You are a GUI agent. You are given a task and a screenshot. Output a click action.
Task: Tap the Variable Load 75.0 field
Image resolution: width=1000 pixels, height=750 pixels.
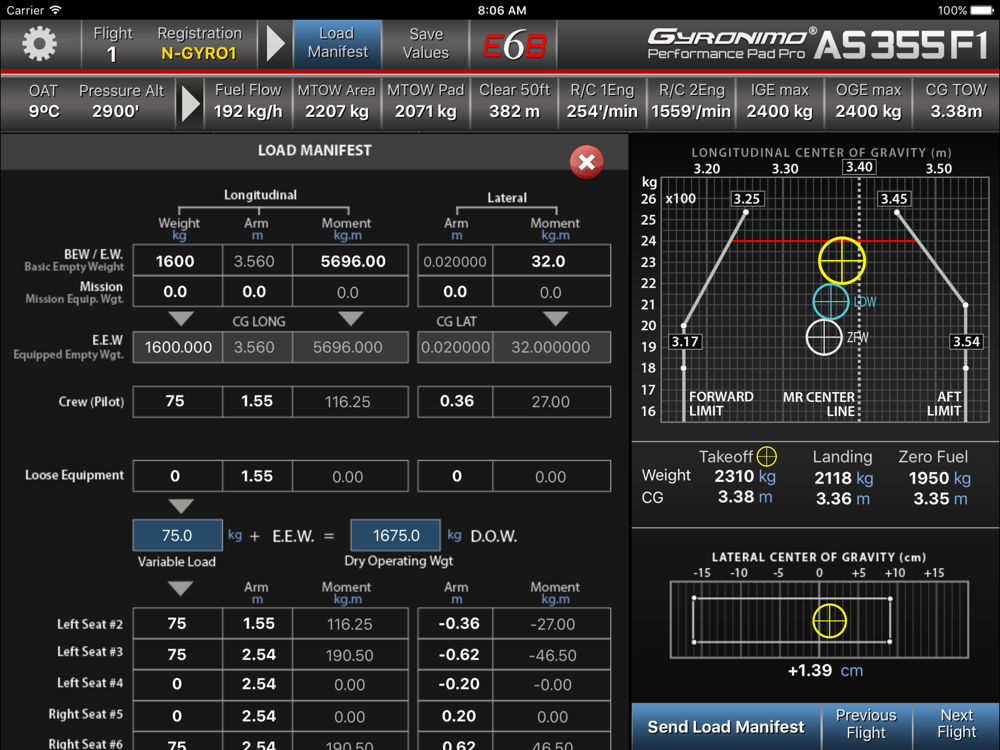point(177,535)
